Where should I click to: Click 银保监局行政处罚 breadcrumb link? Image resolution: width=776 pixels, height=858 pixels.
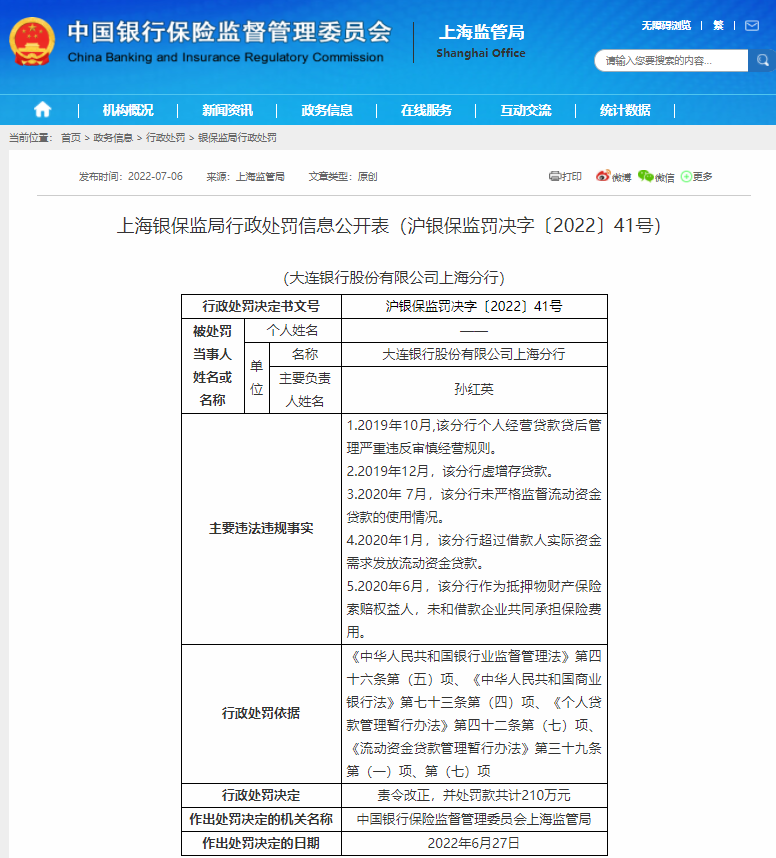pyautogui.click(x=237, y=138)
